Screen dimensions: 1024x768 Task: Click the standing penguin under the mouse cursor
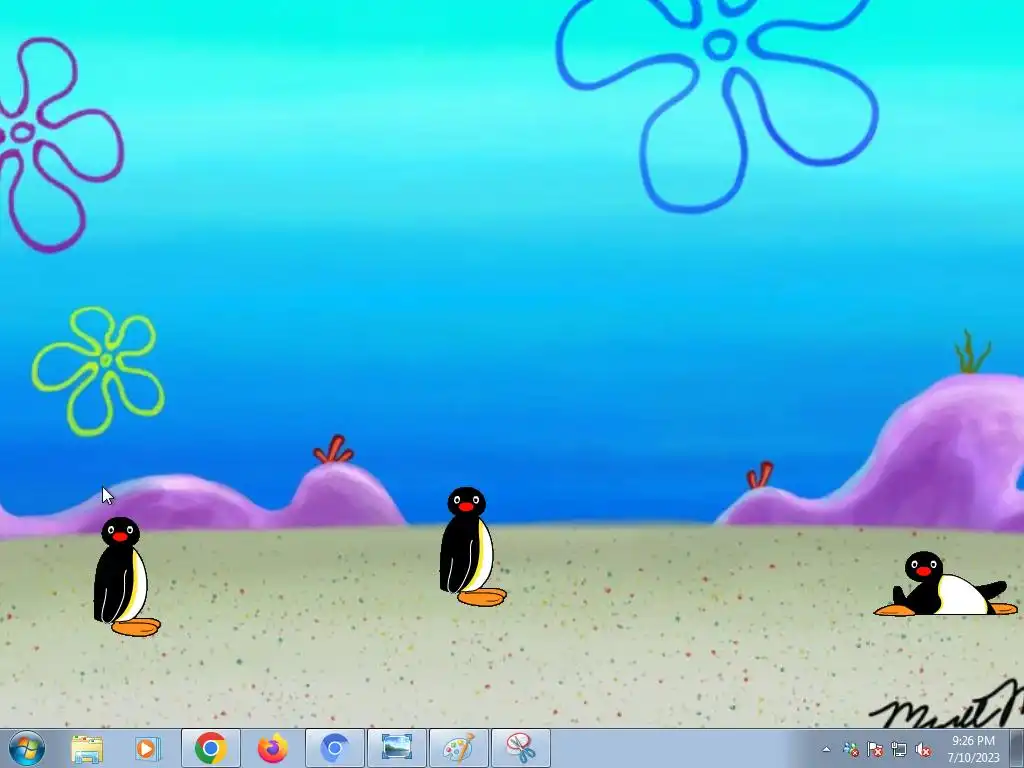coord(125,577)
